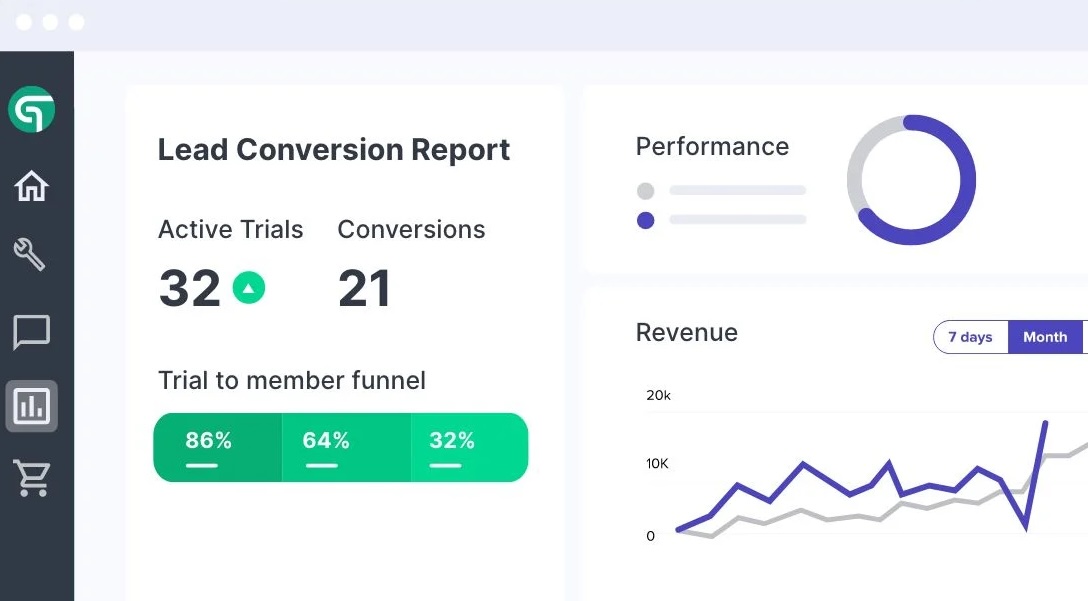This screenshot has width=1088, height=601.
Task: Click the Lead Conversion Report heading
Action: pos(334,150)
